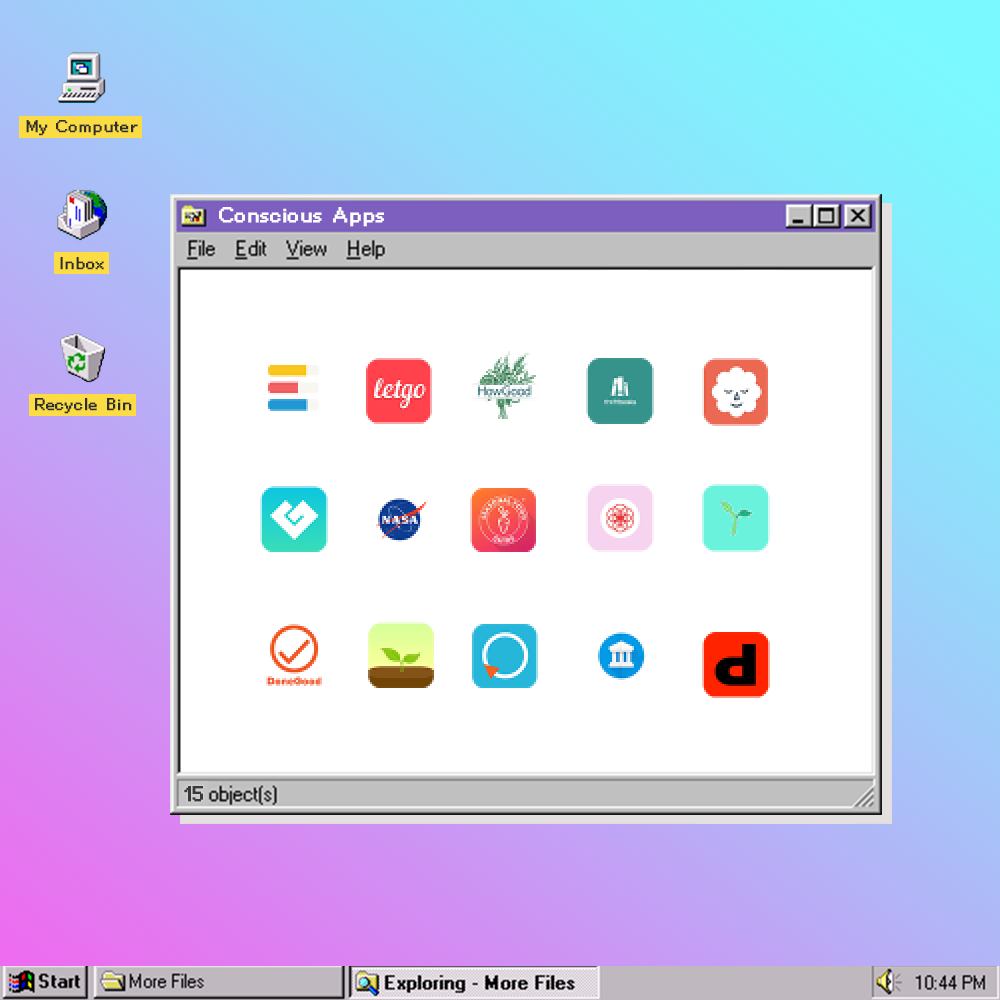Minimize the Conscious Apps window

pos(798,216)
